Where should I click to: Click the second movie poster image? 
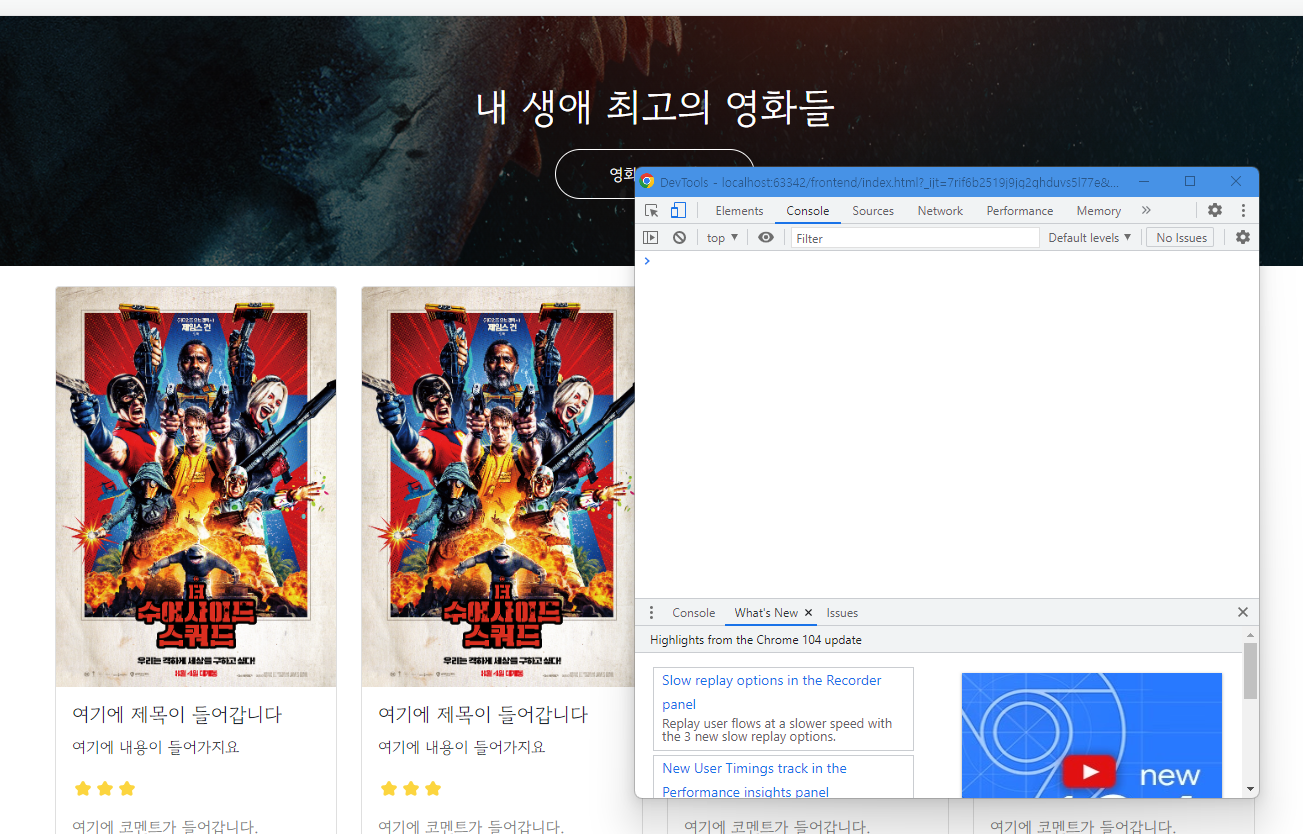[498, 487]
